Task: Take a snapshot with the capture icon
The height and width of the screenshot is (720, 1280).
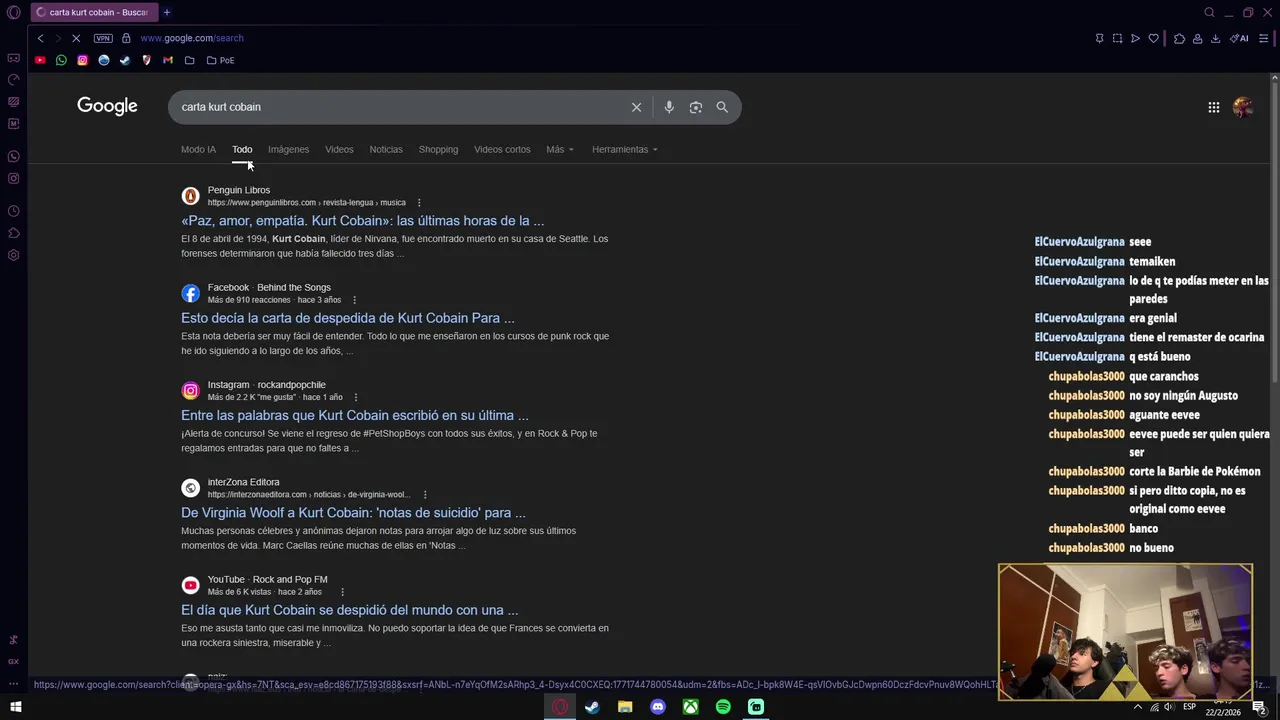Action: click(x=1117, y=38)
